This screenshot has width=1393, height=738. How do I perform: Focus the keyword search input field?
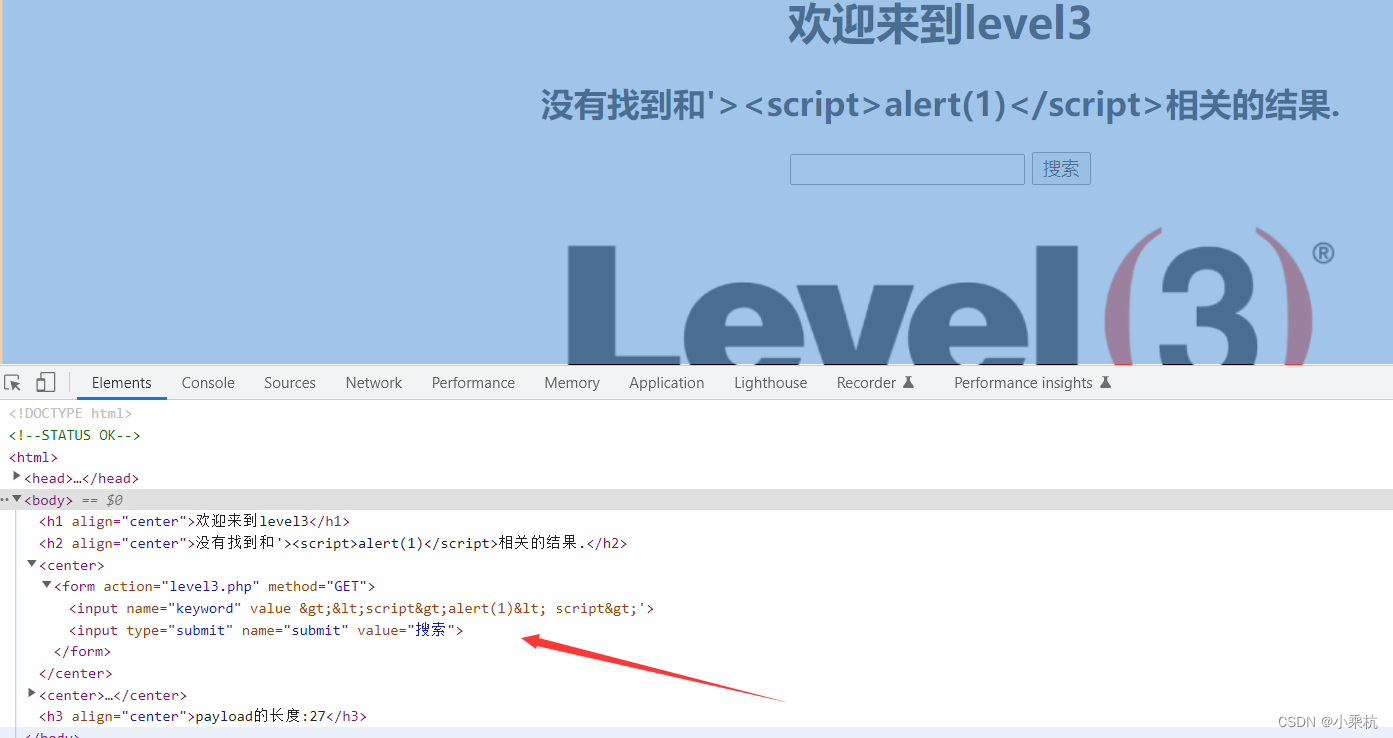(907, 169)
